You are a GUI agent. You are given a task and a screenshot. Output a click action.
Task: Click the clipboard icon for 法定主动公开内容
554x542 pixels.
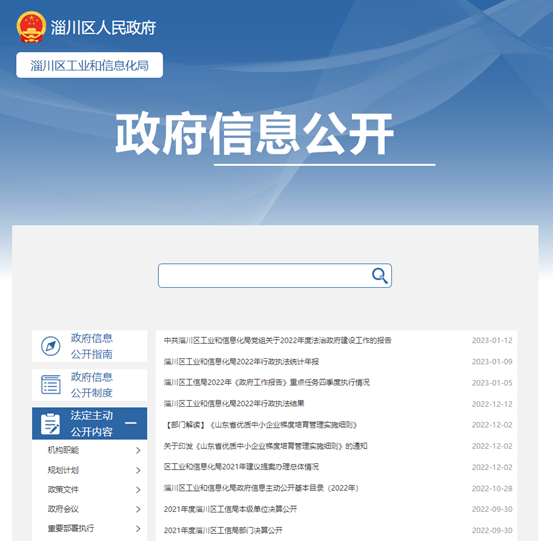tap(51, 424)
